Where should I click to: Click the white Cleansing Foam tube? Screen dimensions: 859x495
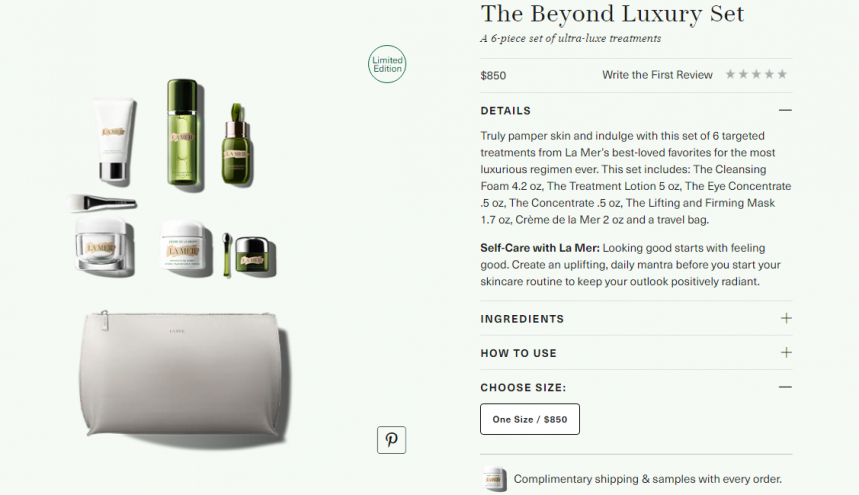pos(113,140)
